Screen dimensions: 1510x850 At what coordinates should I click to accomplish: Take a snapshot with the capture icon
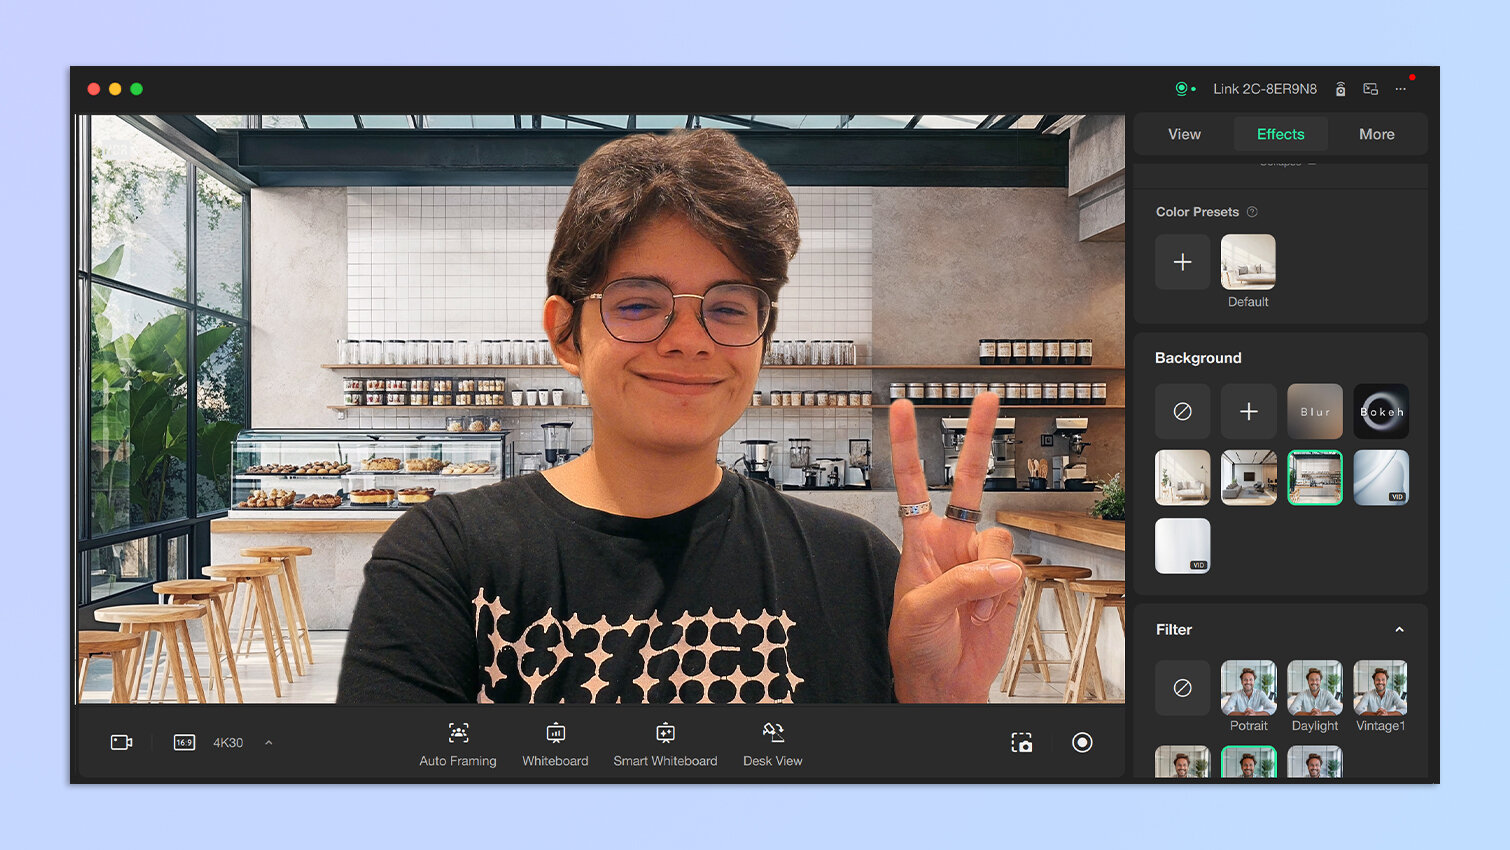(1021, 742)
